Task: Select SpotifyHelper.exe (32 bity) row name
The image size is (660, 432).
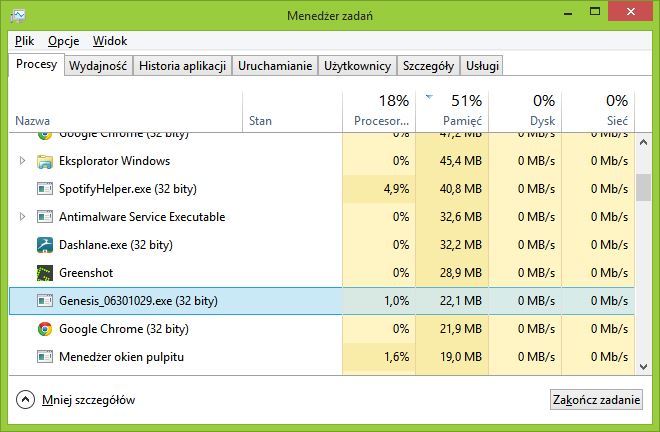Action: click(x=128, y=189)
